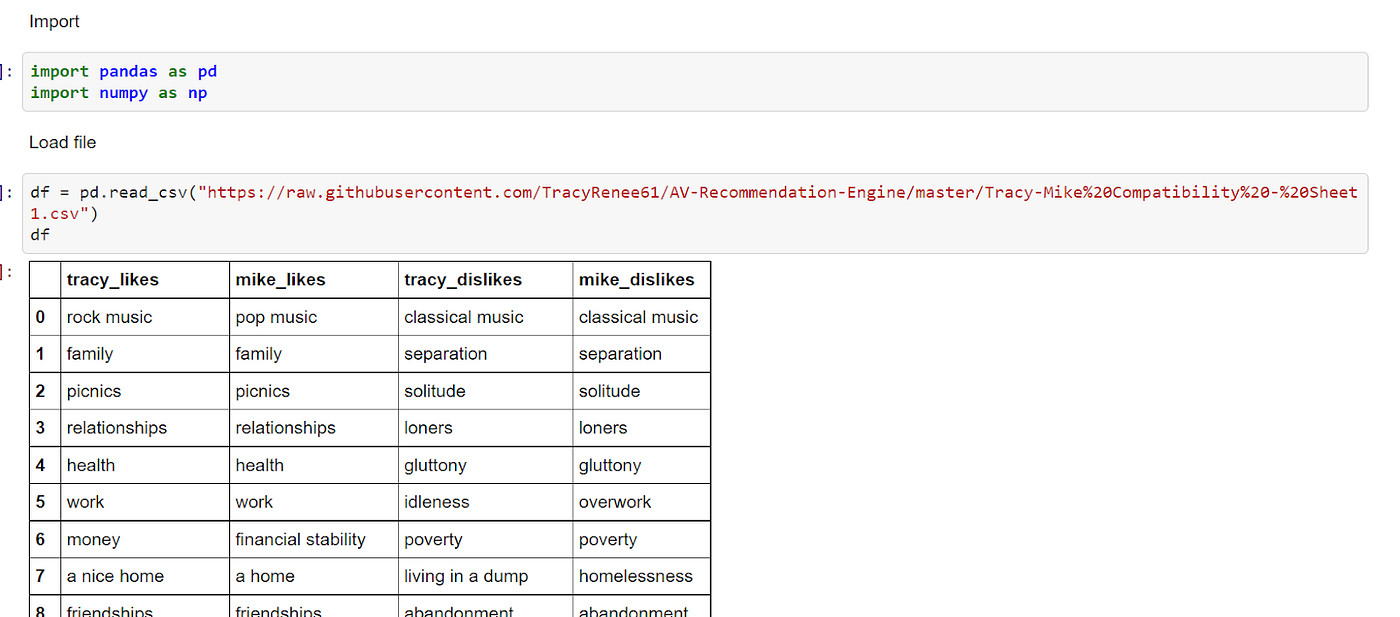Viewport: 1400px width, 617px height.
Task: Click "classical music" under mike_dislikes
Action: coord(639,317)
